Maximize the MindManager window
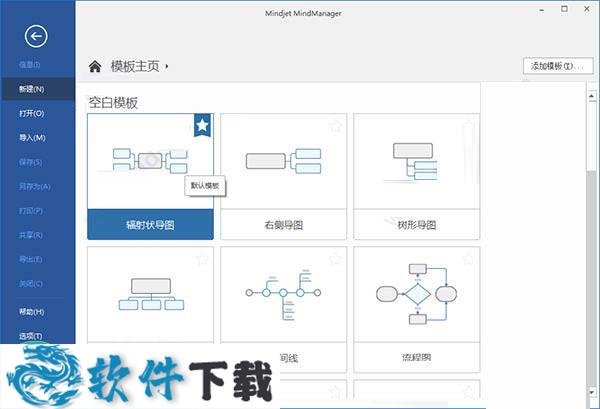600x409 pixels. (x=564, y=9)
